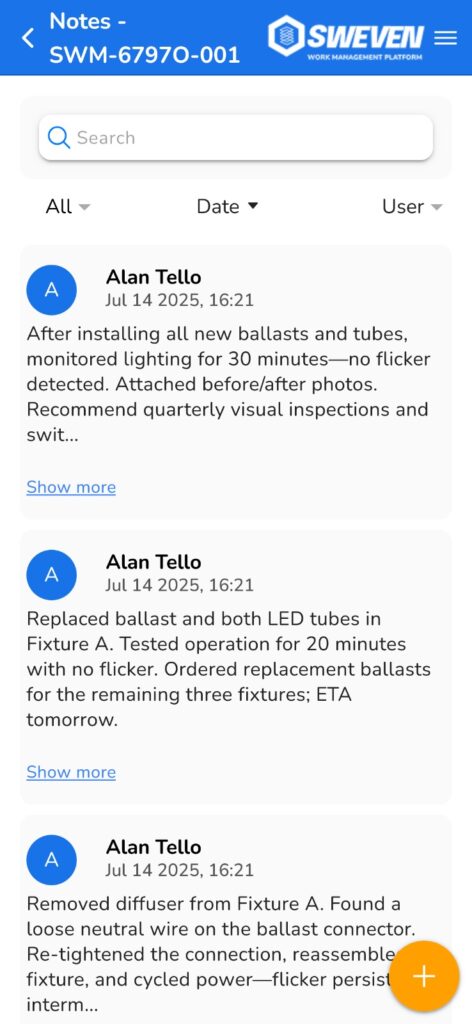Tap the orange plus add-note button

click(424, 976)
